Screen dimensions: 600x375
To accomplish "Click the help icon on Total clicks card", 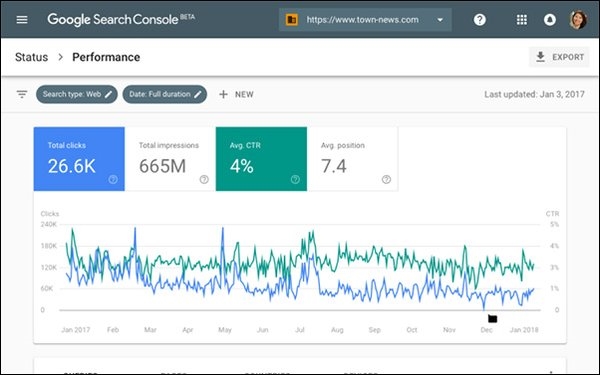I will (113, 179).
